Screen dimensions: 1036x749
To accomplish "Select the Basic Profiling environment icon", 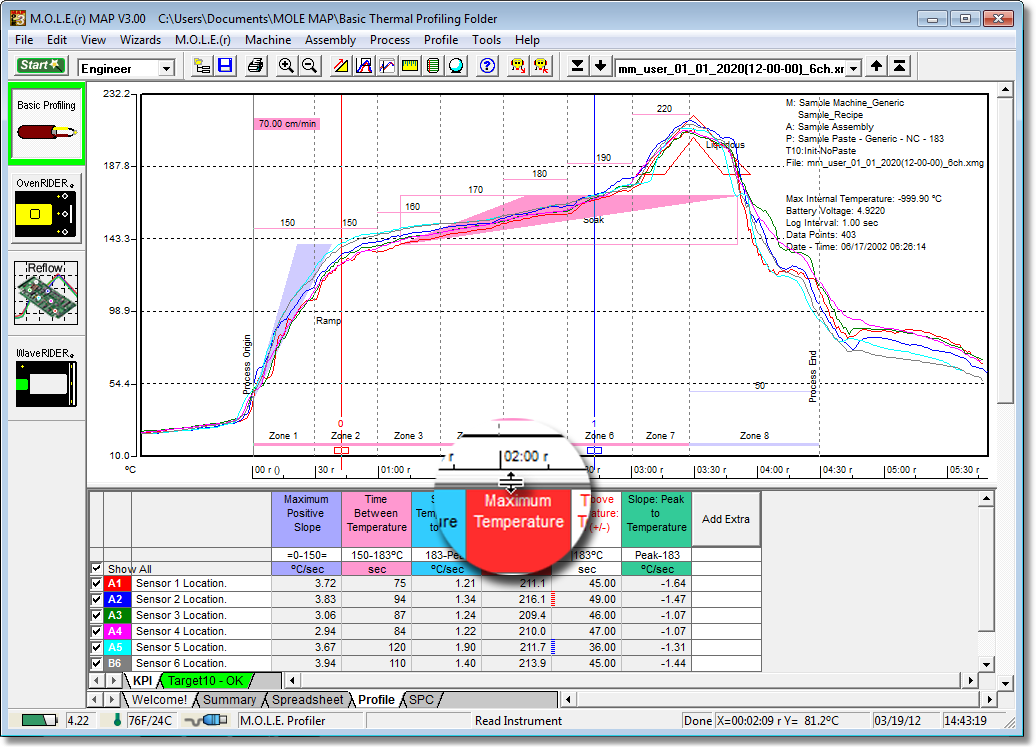I will tap(46, 124).
